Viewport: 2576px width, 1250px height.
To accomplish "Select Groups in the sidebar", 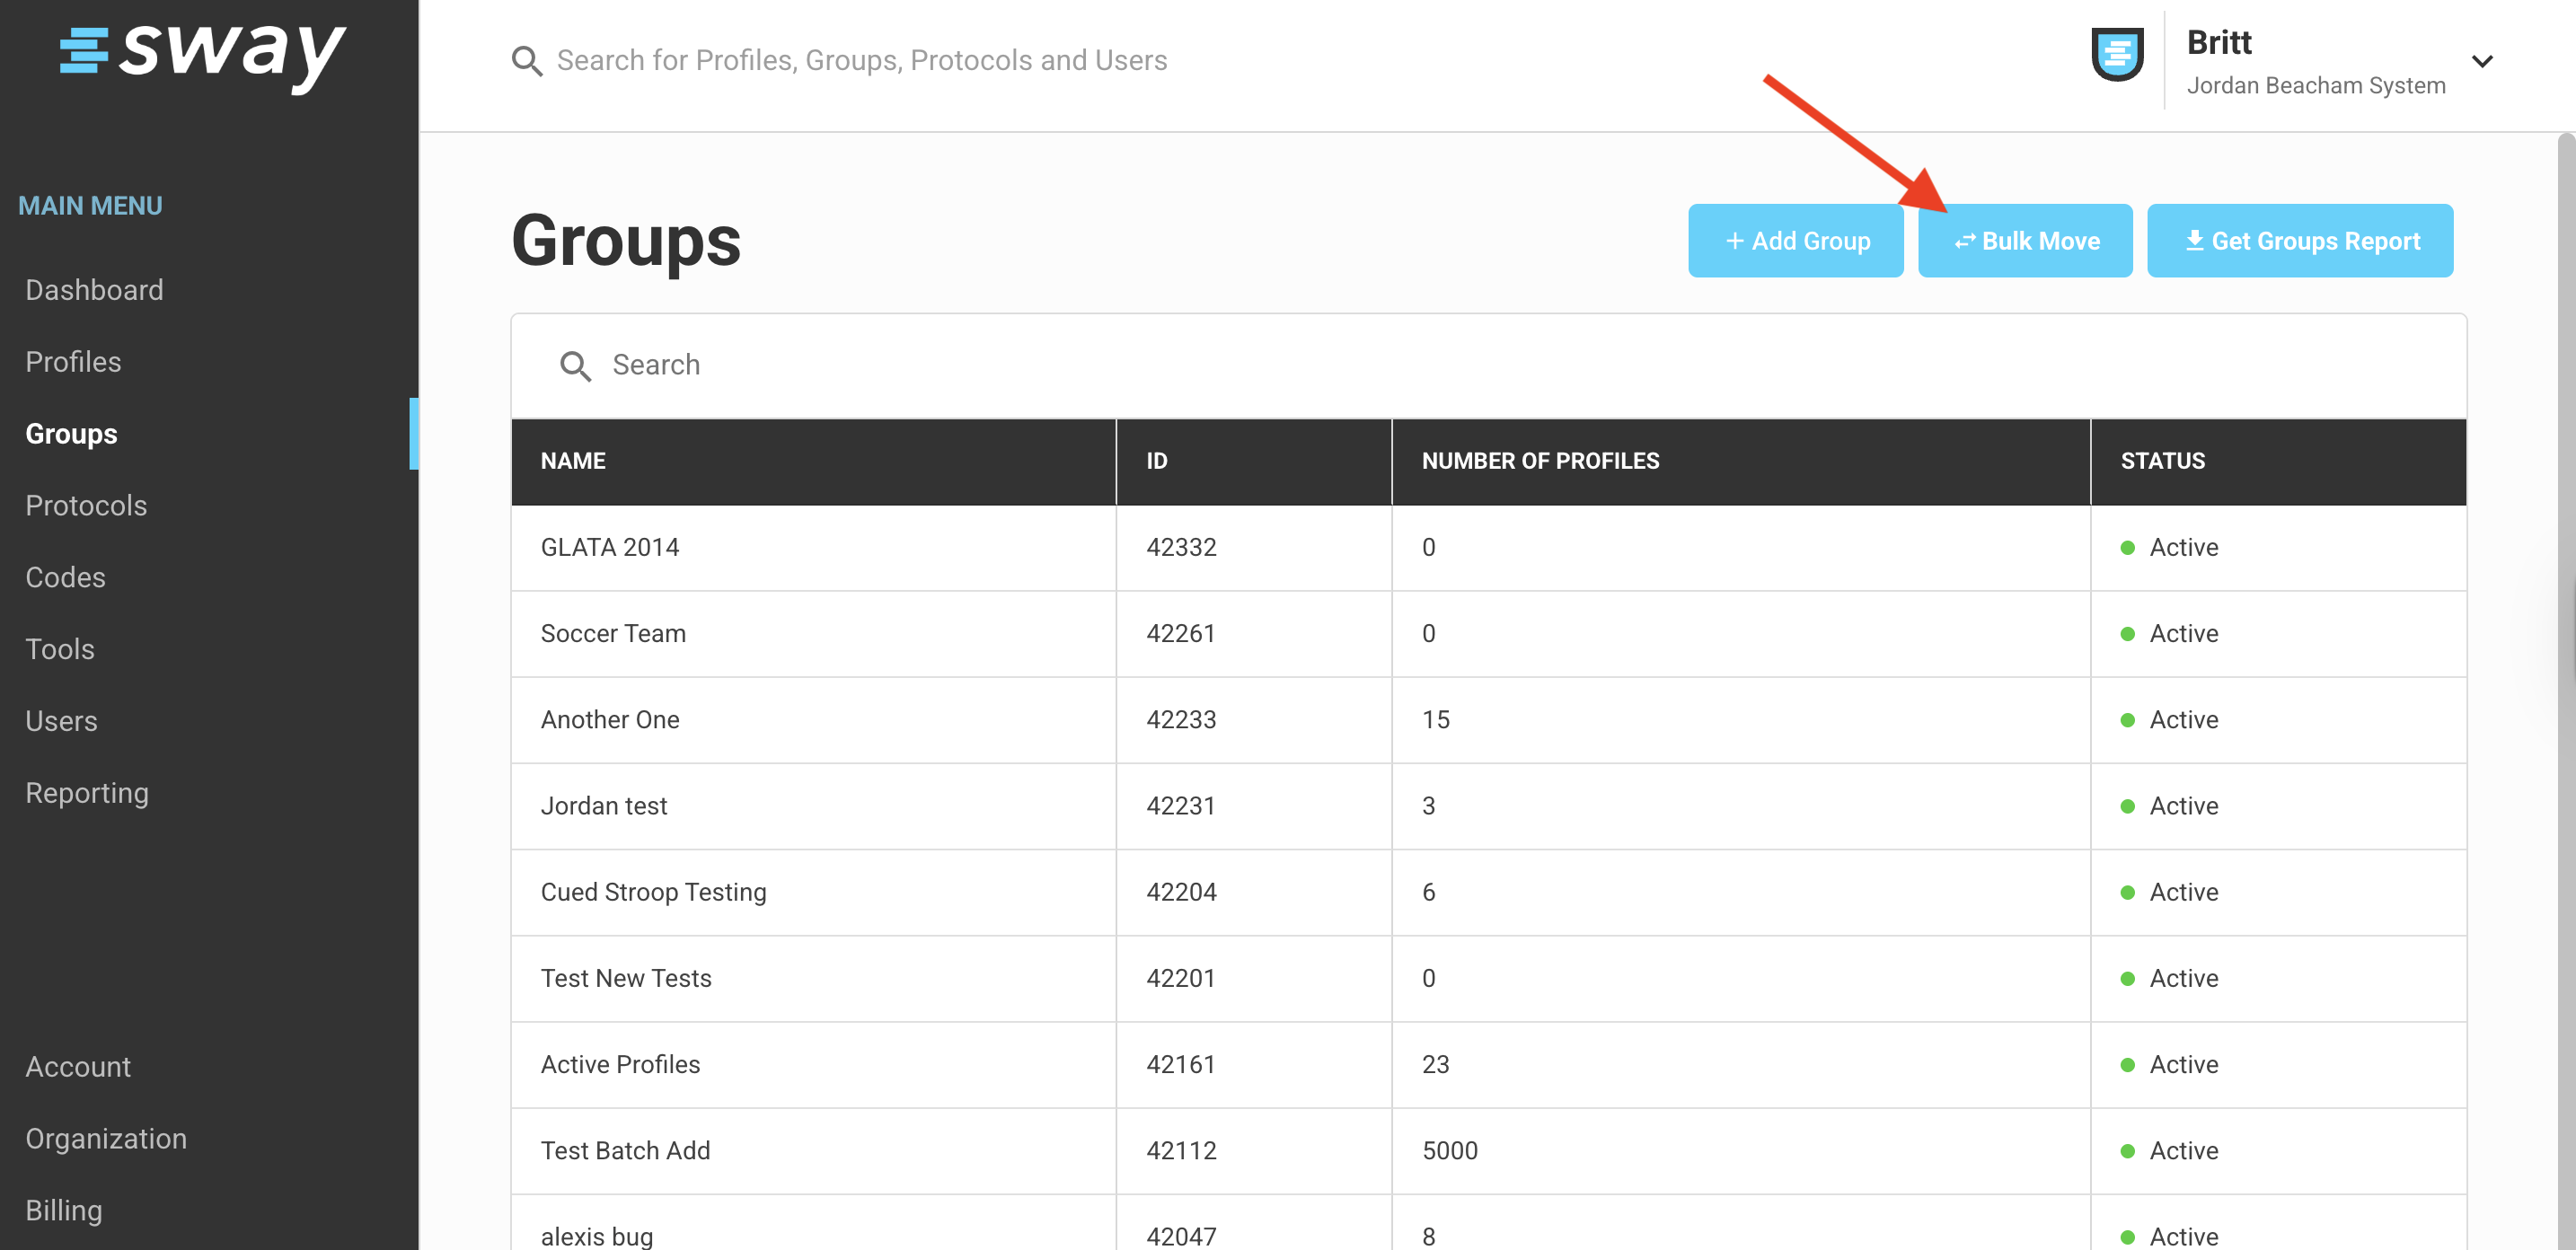I will coord(71,434).
